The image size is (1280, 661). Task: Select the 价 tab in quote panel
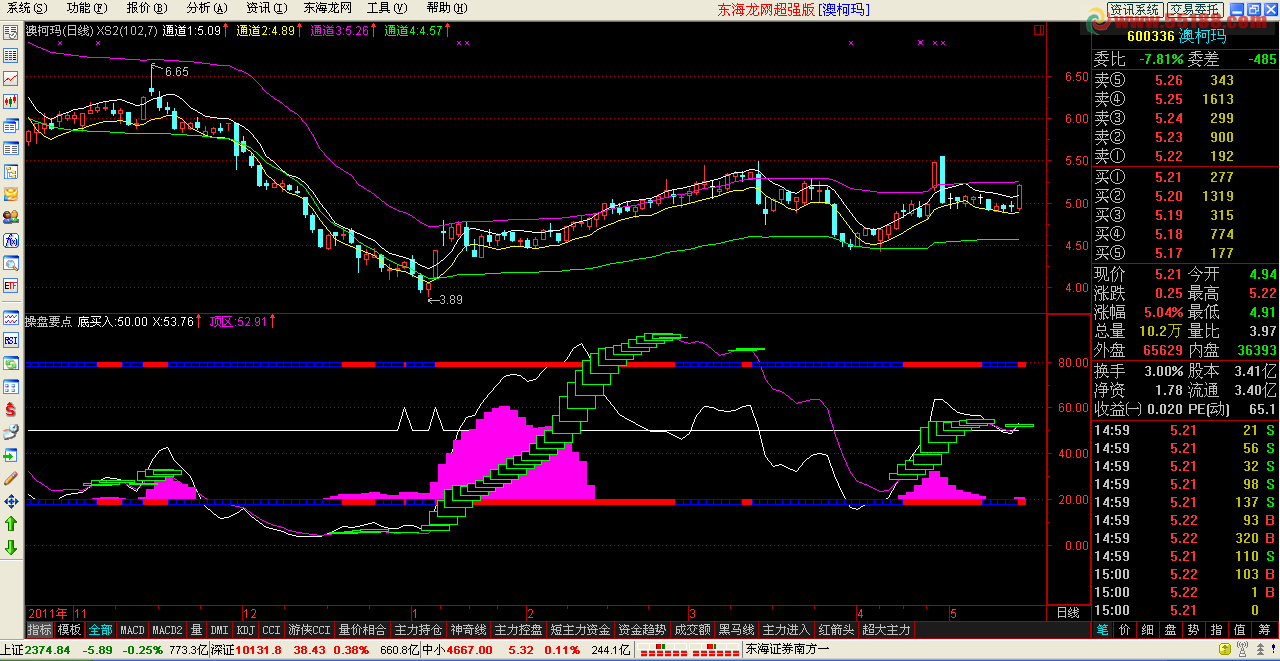[x=1125, y=630]
